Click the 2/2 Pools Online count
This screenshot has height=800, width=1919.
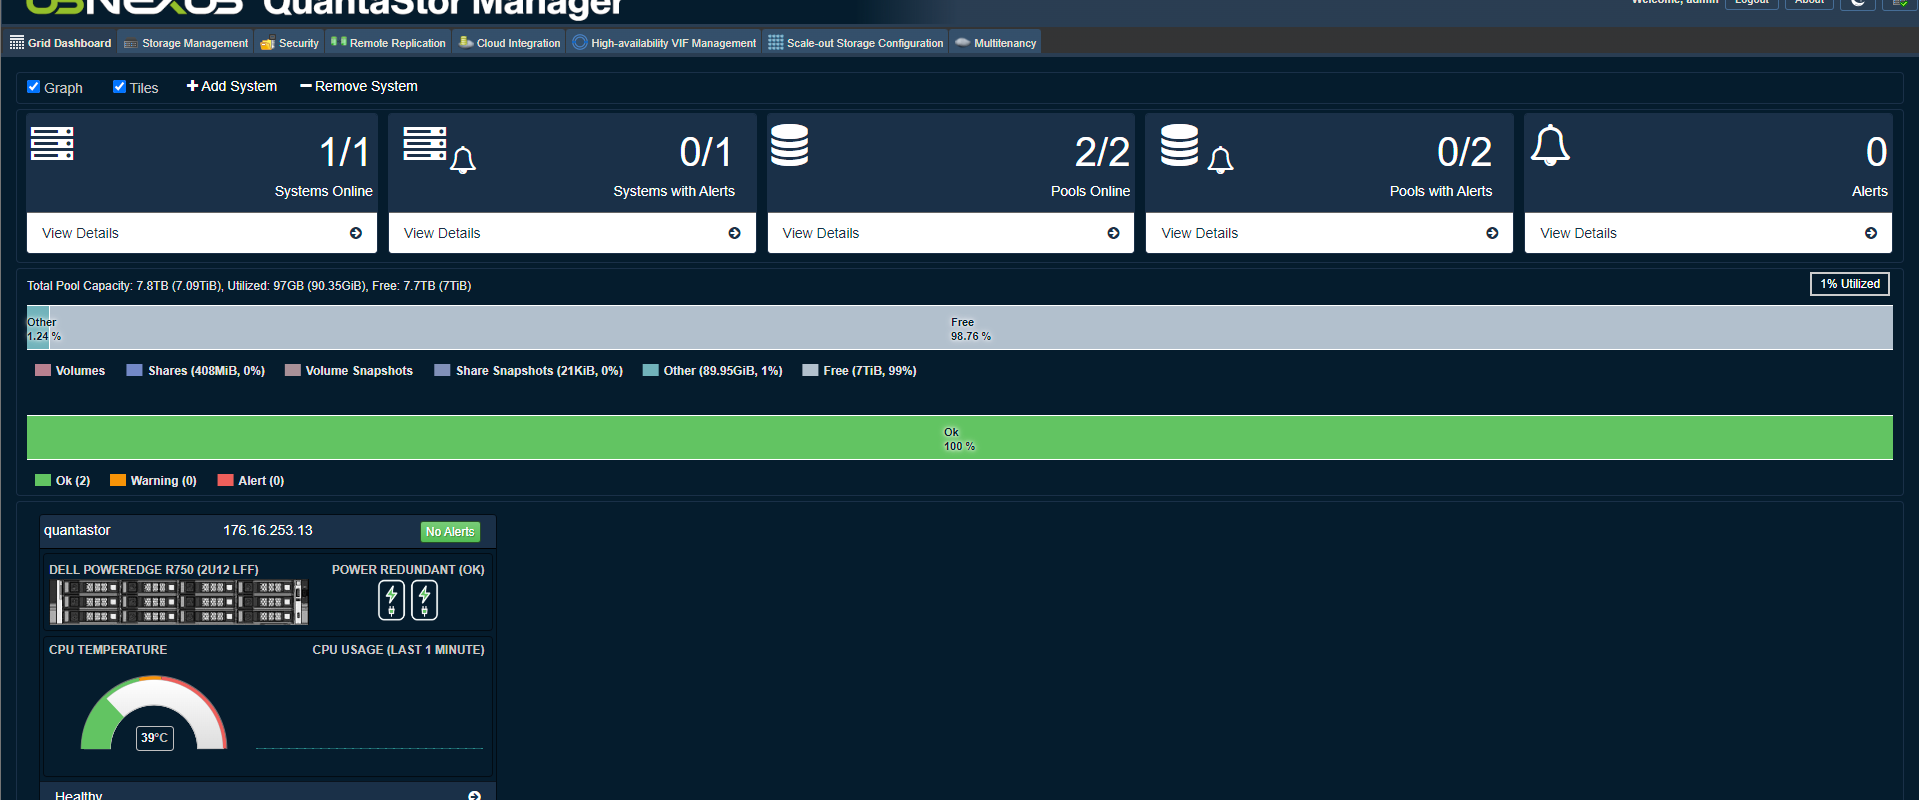(1102, 152)
